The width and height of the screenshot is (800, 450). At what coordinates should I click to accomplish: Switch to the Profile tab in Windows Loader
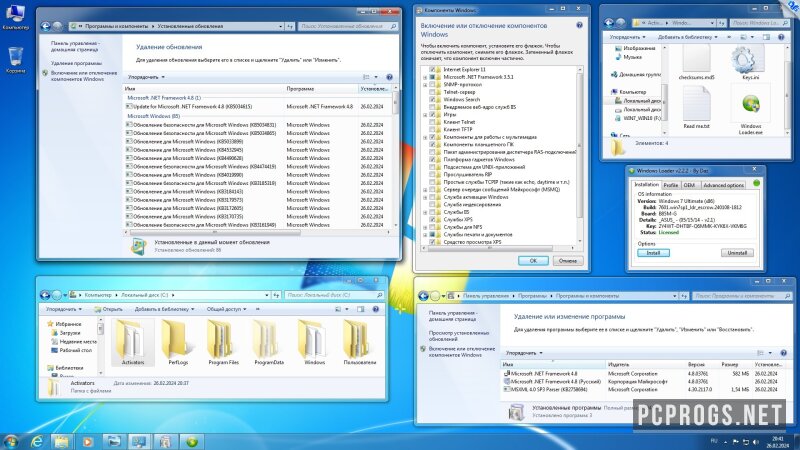tap(671, 185)
